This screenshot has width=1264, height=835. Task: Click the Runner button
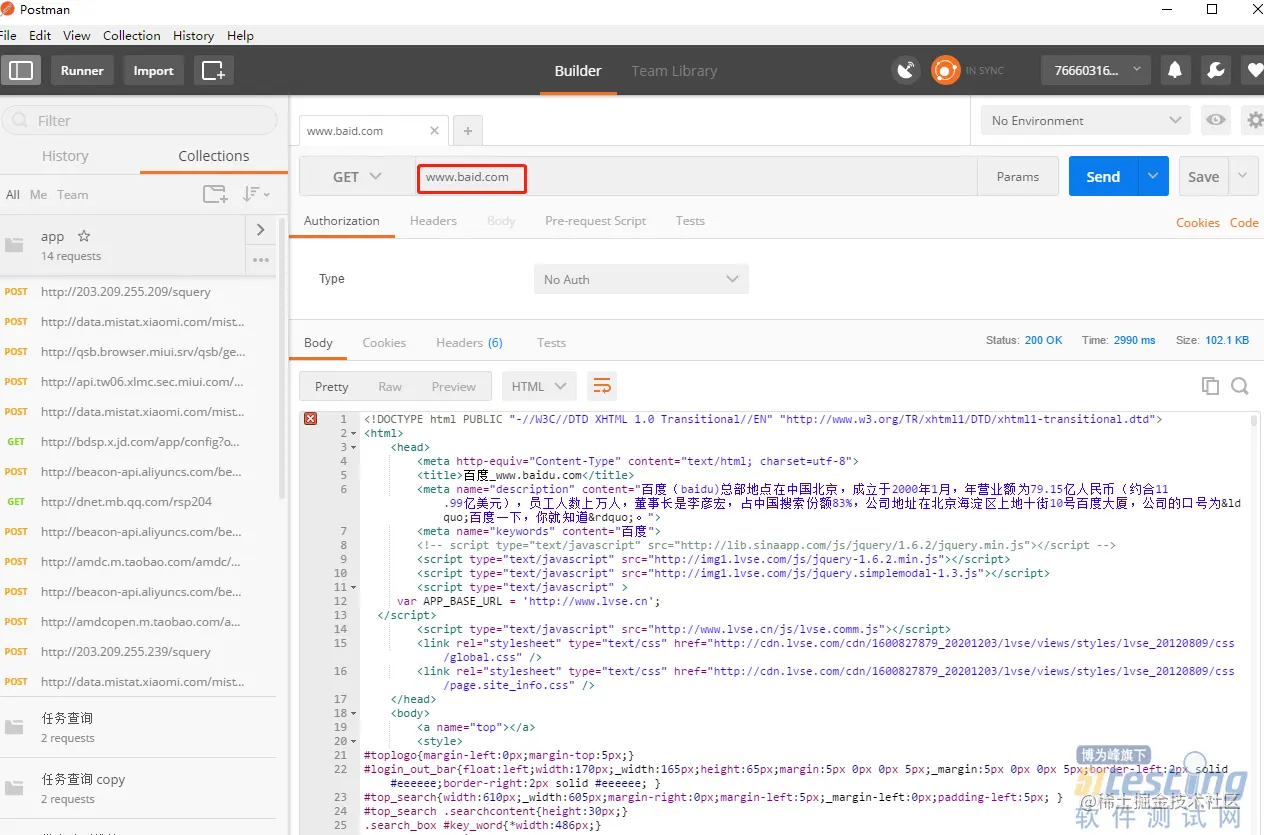82,70
